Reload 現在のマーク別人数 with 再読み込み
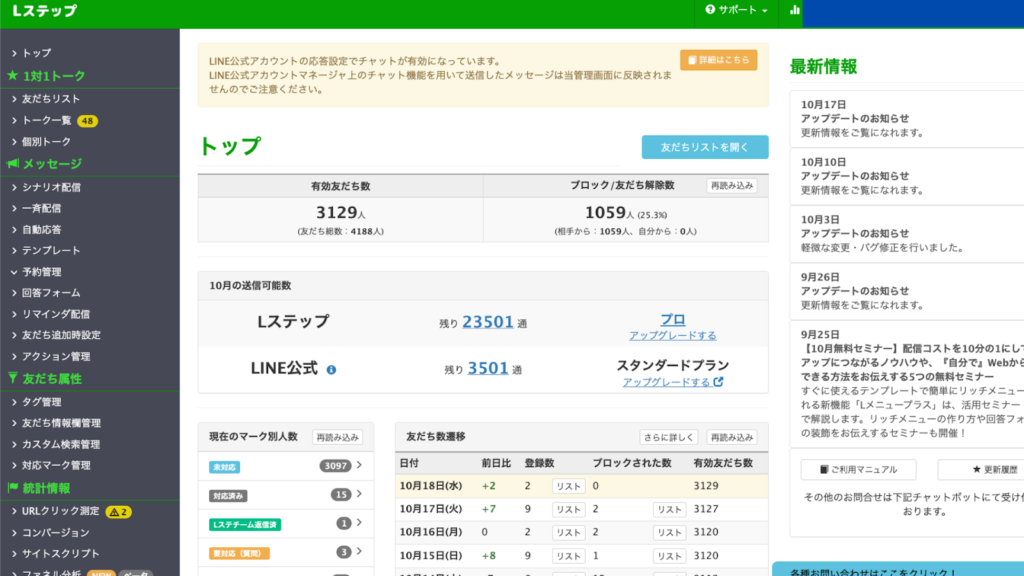 (x=337, y=438)
